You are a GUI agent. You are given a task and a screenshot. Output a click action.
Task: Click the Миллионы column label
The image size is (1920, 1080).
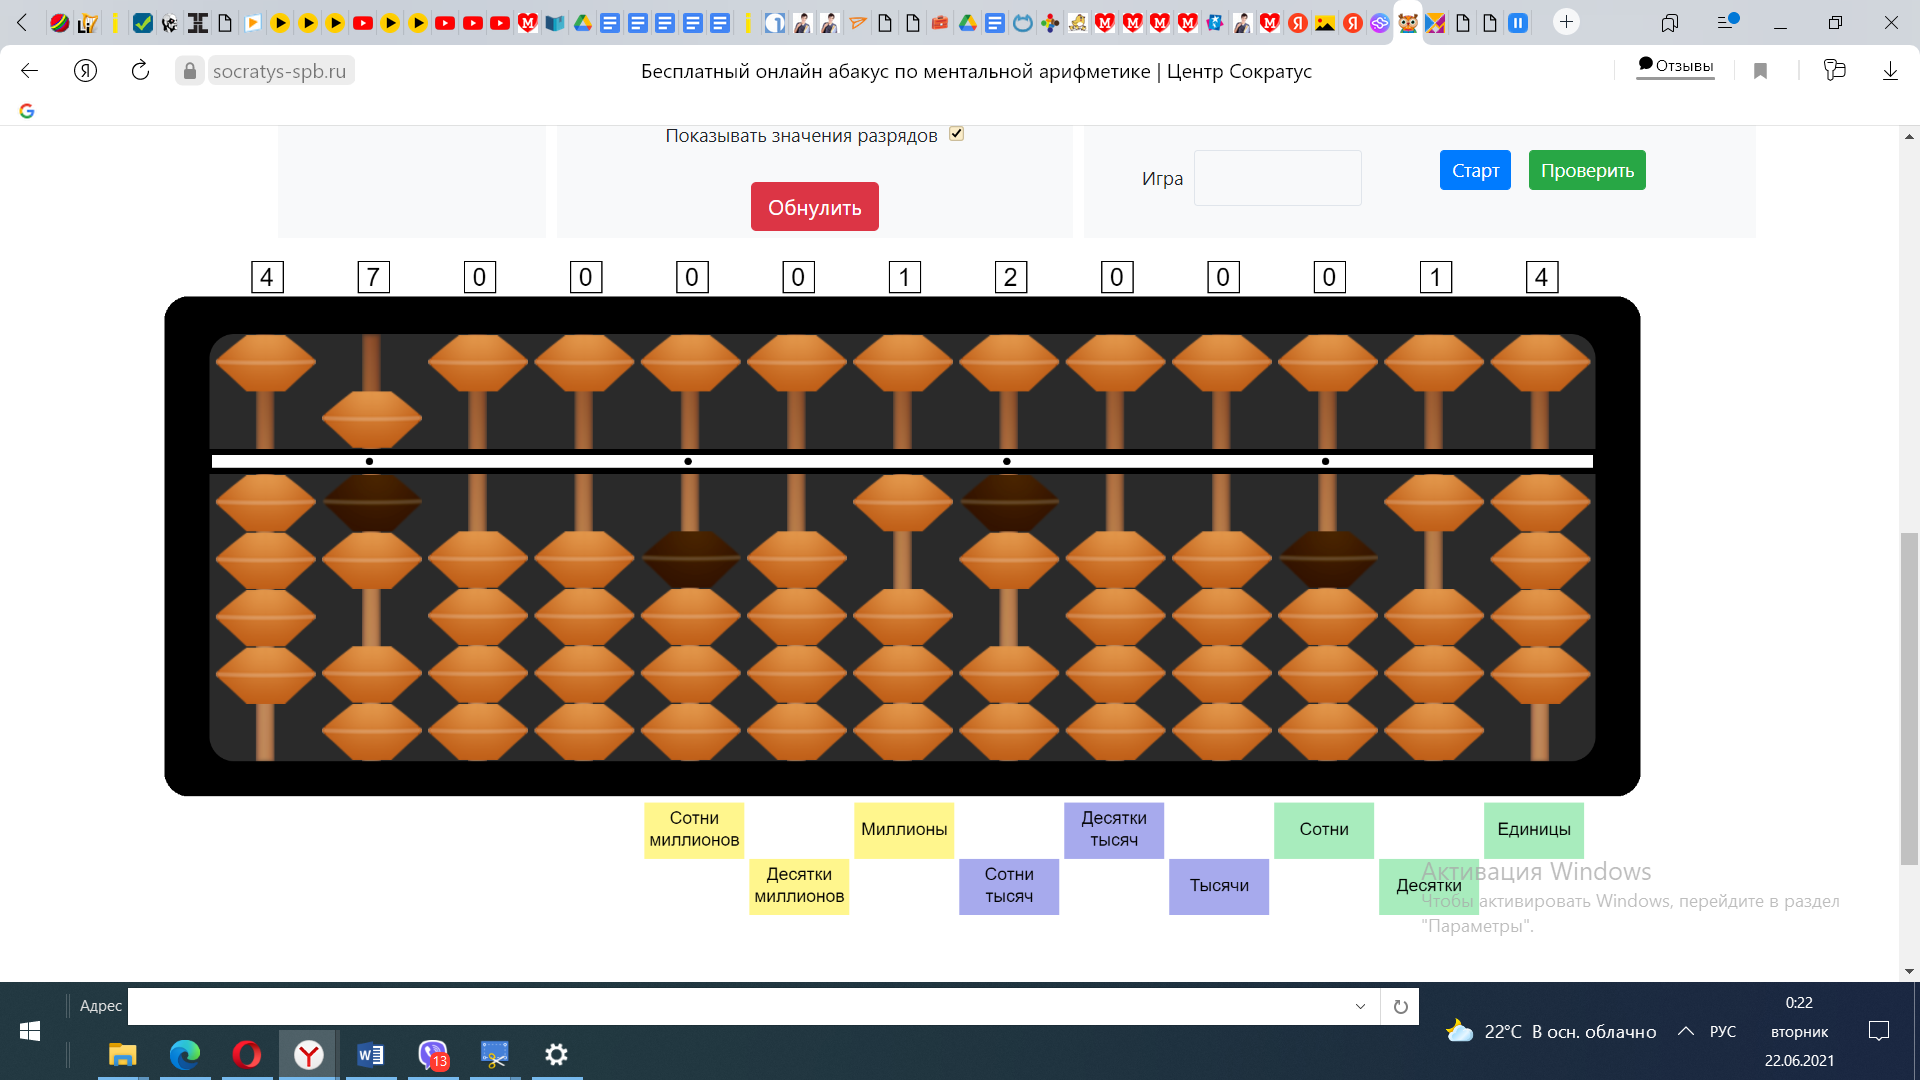904,830
